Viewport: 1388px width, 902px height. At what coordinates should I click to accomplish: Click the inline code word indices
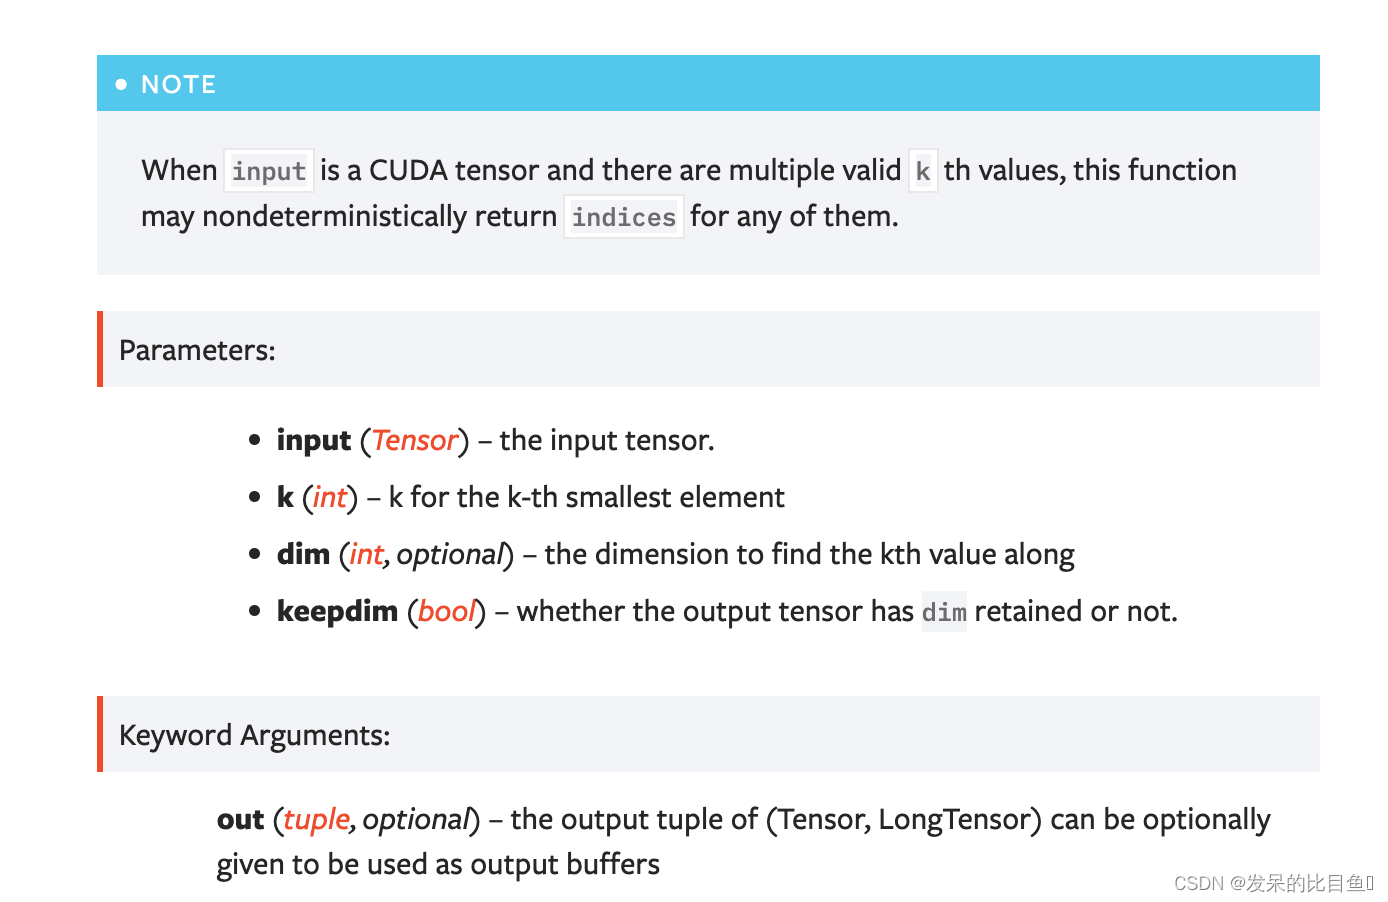click(624, 217)
